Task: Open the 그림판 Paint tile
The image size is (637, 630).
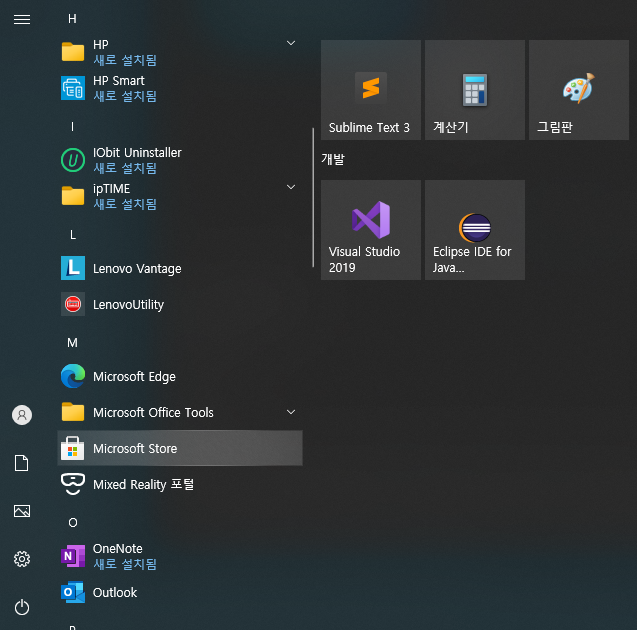Action: (579, 90)
